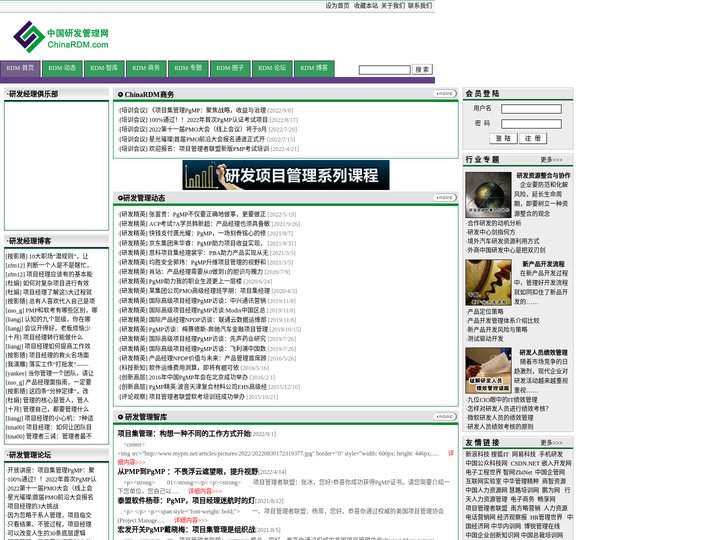Open 项目集管理PgMP：聚焦战略 training item

click(206, 110)
